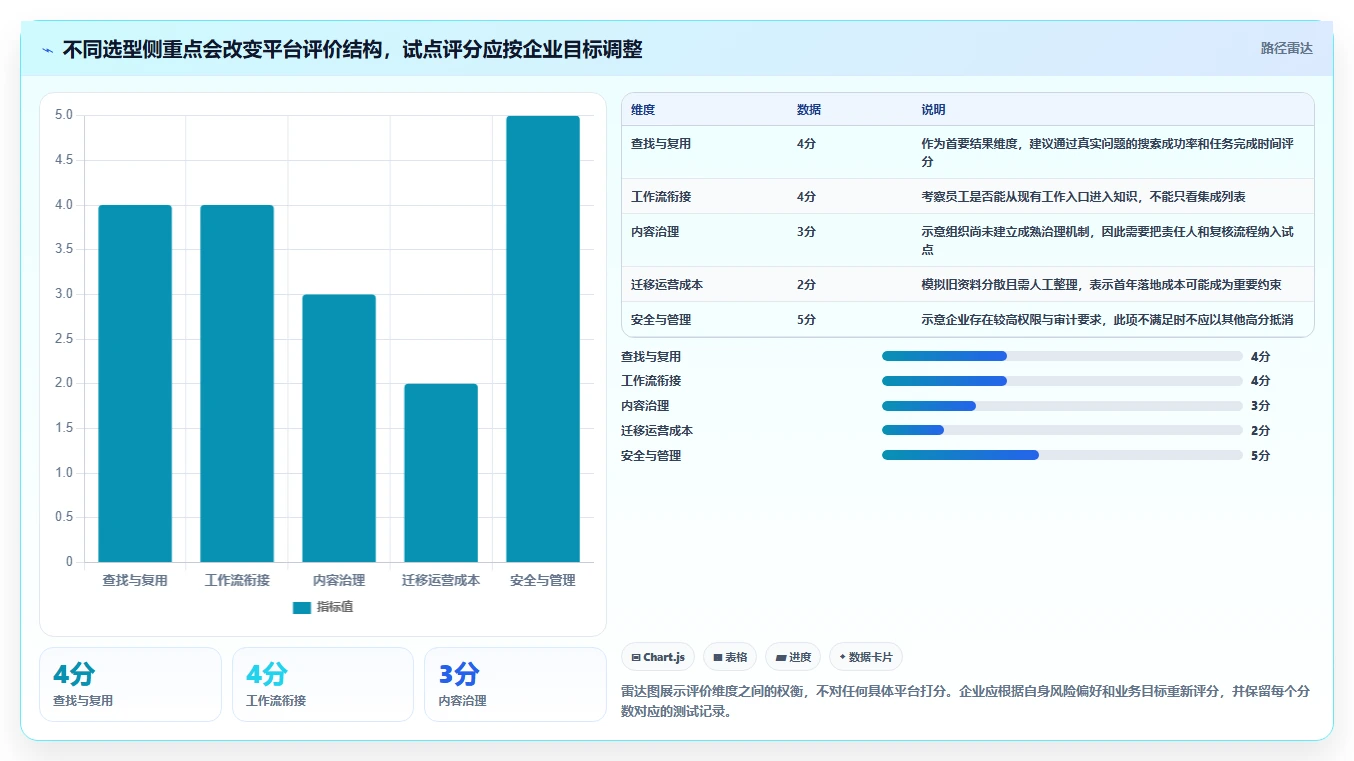This screenshot has height=761, width=1354.
Task: Click the description starting 考察员工是否能
Action: [1083, 197]
